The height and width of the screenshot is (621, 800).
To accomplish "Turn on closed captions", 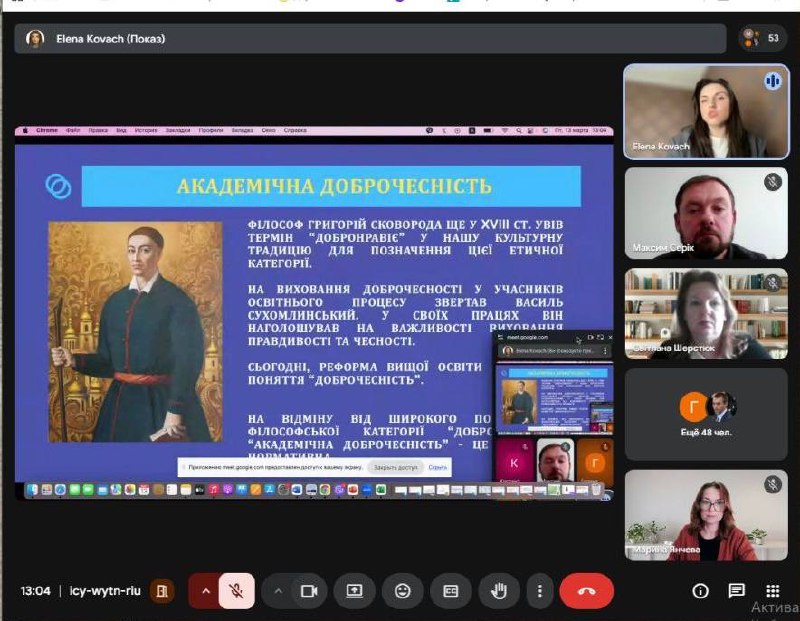I will tap(451, 591).
